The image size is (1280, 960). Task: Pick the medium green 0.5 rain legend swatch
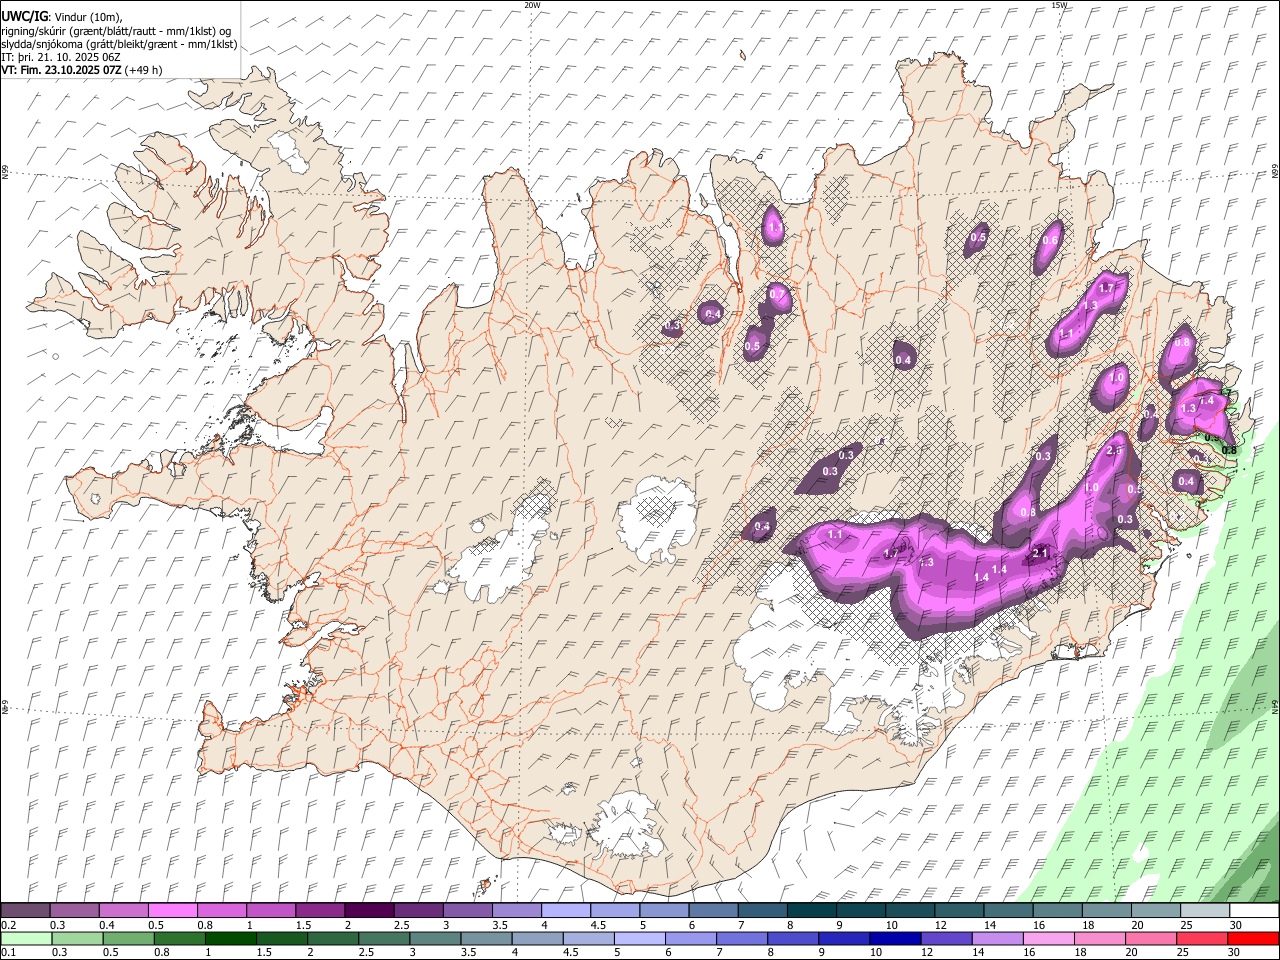pyautogui.click(x=128, y=939)
